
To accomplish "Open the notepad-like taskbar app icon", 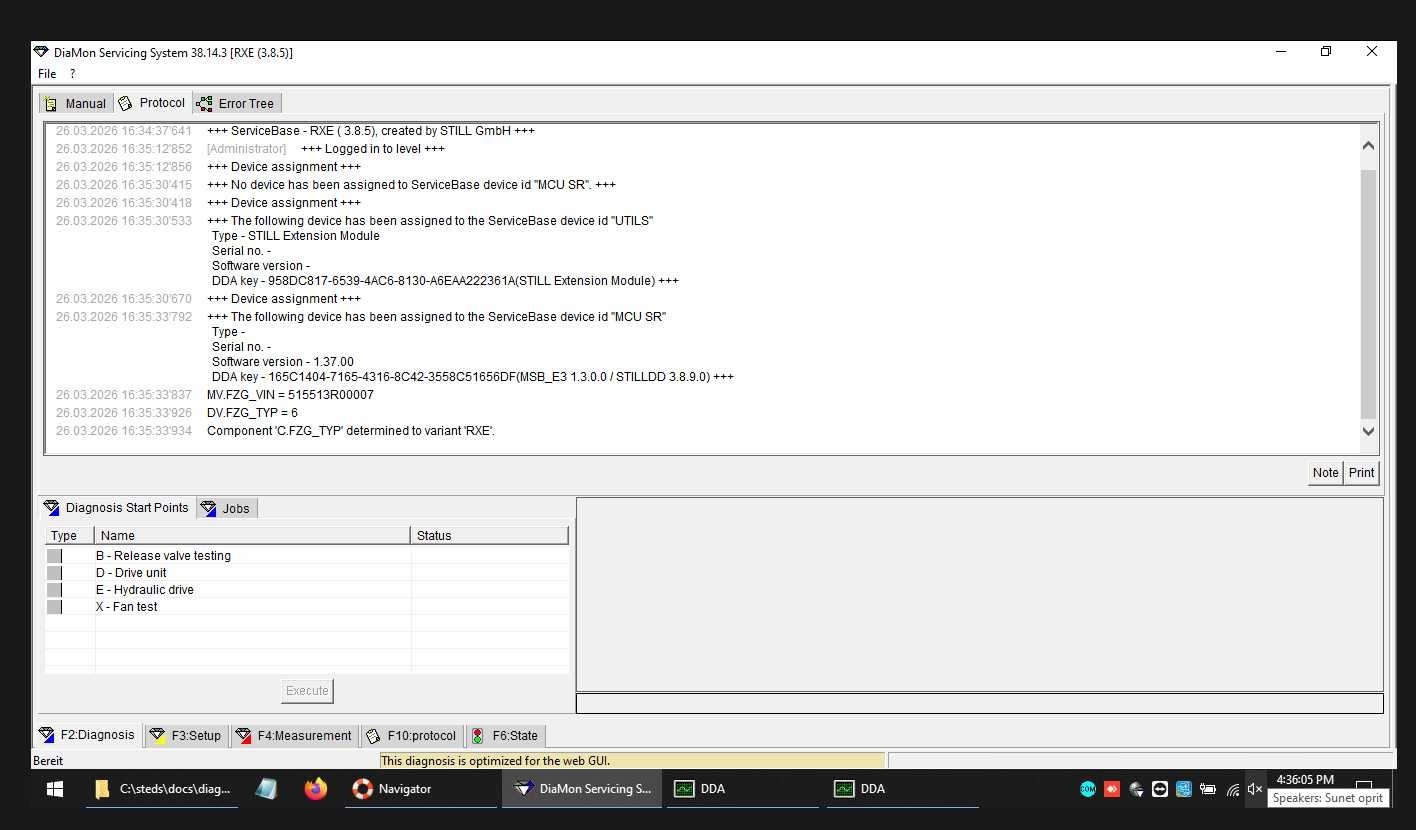I will coord(266,789).
